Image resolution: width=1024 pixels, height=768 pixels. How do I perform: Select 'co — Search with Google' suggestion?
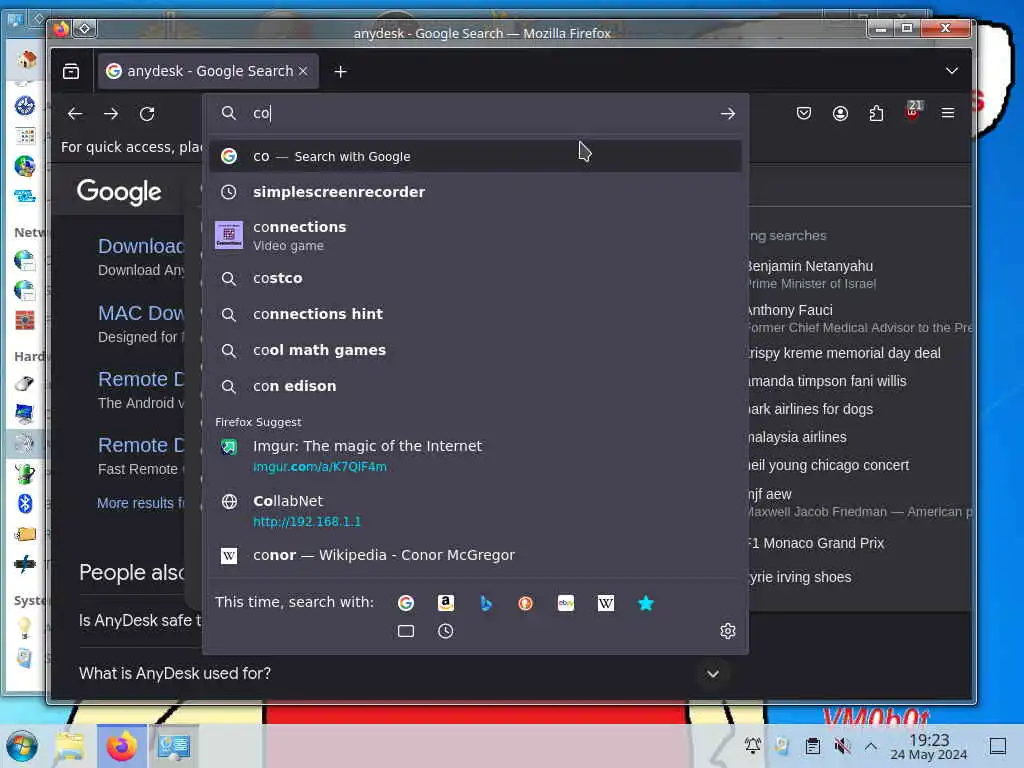click(x=475, y=157)
